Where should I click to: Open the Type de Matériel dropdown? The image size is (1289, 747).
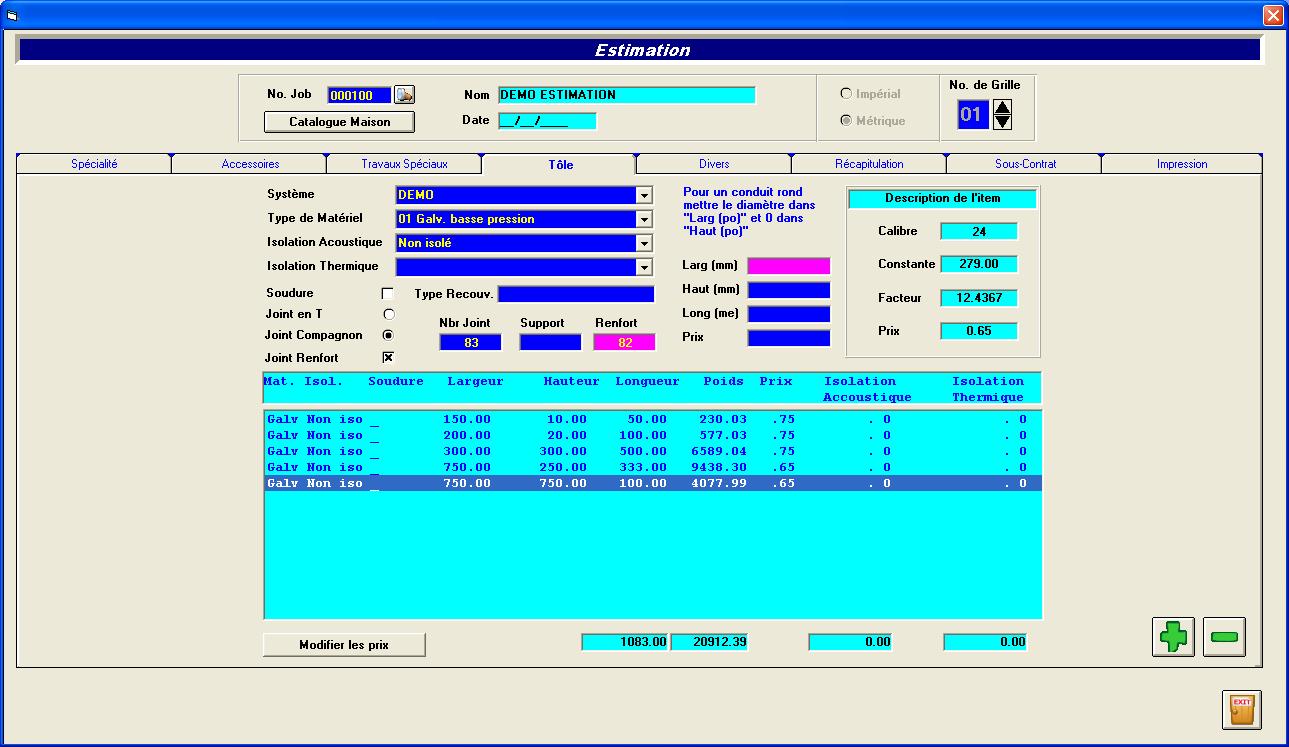644,220
